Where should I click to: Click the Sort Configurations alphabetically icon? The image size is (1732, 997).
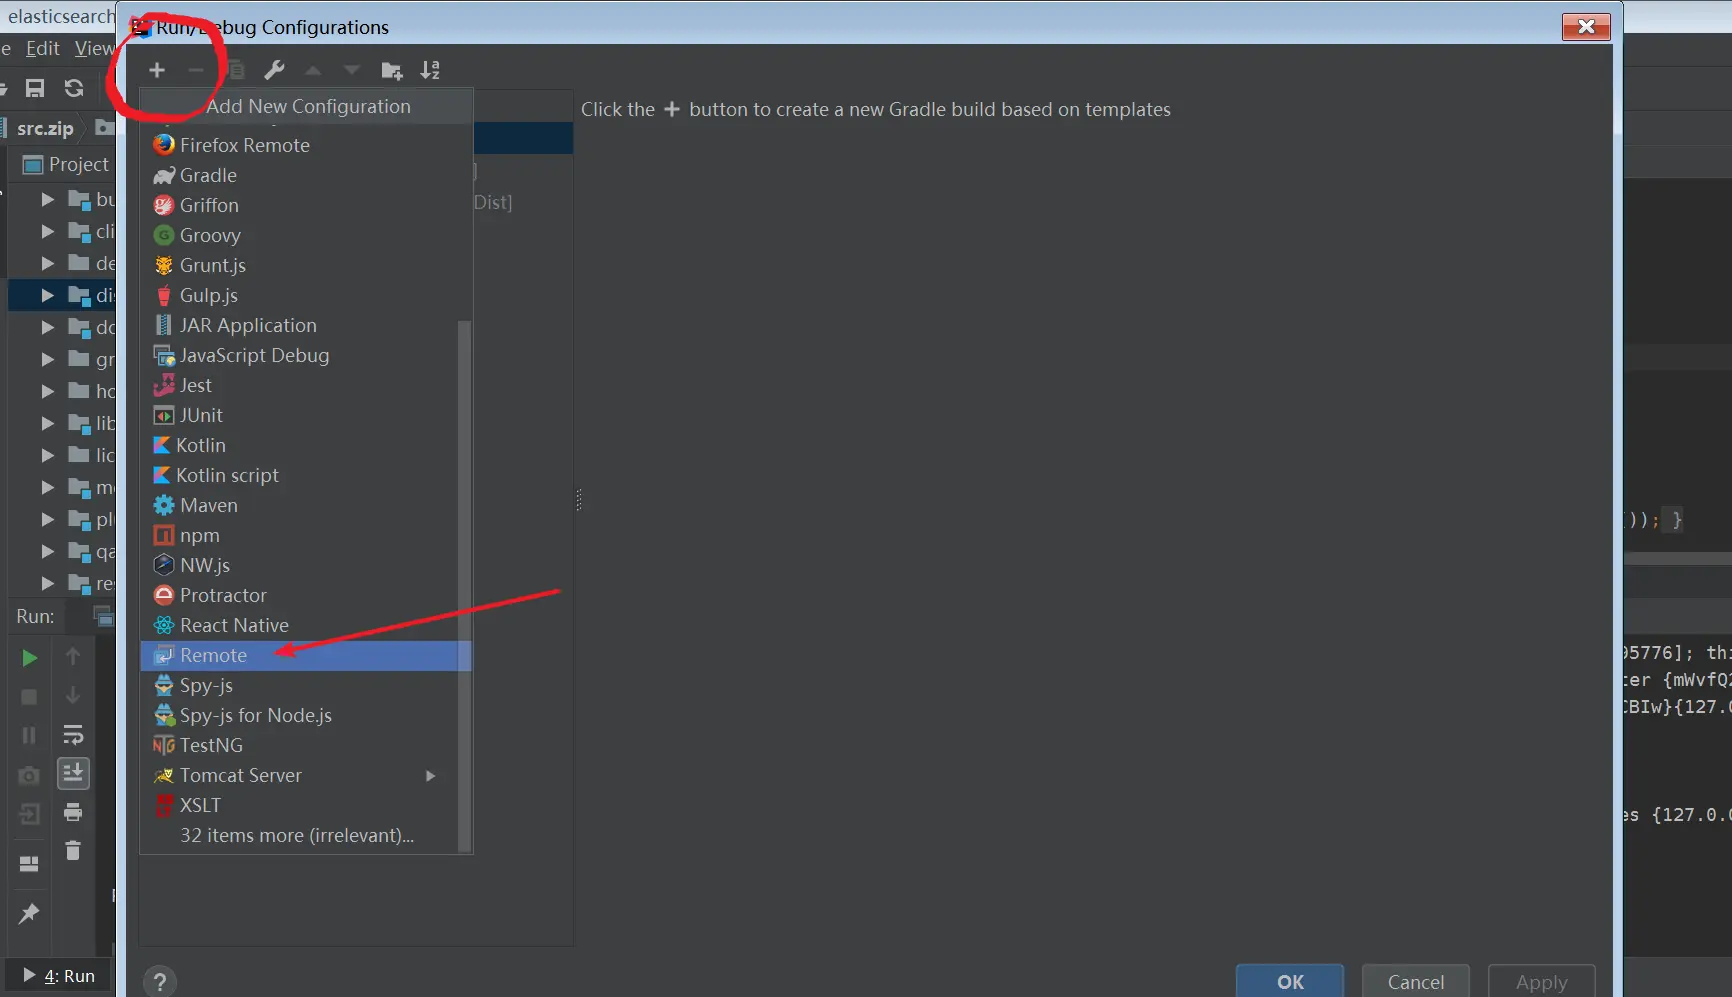[430, 70]
